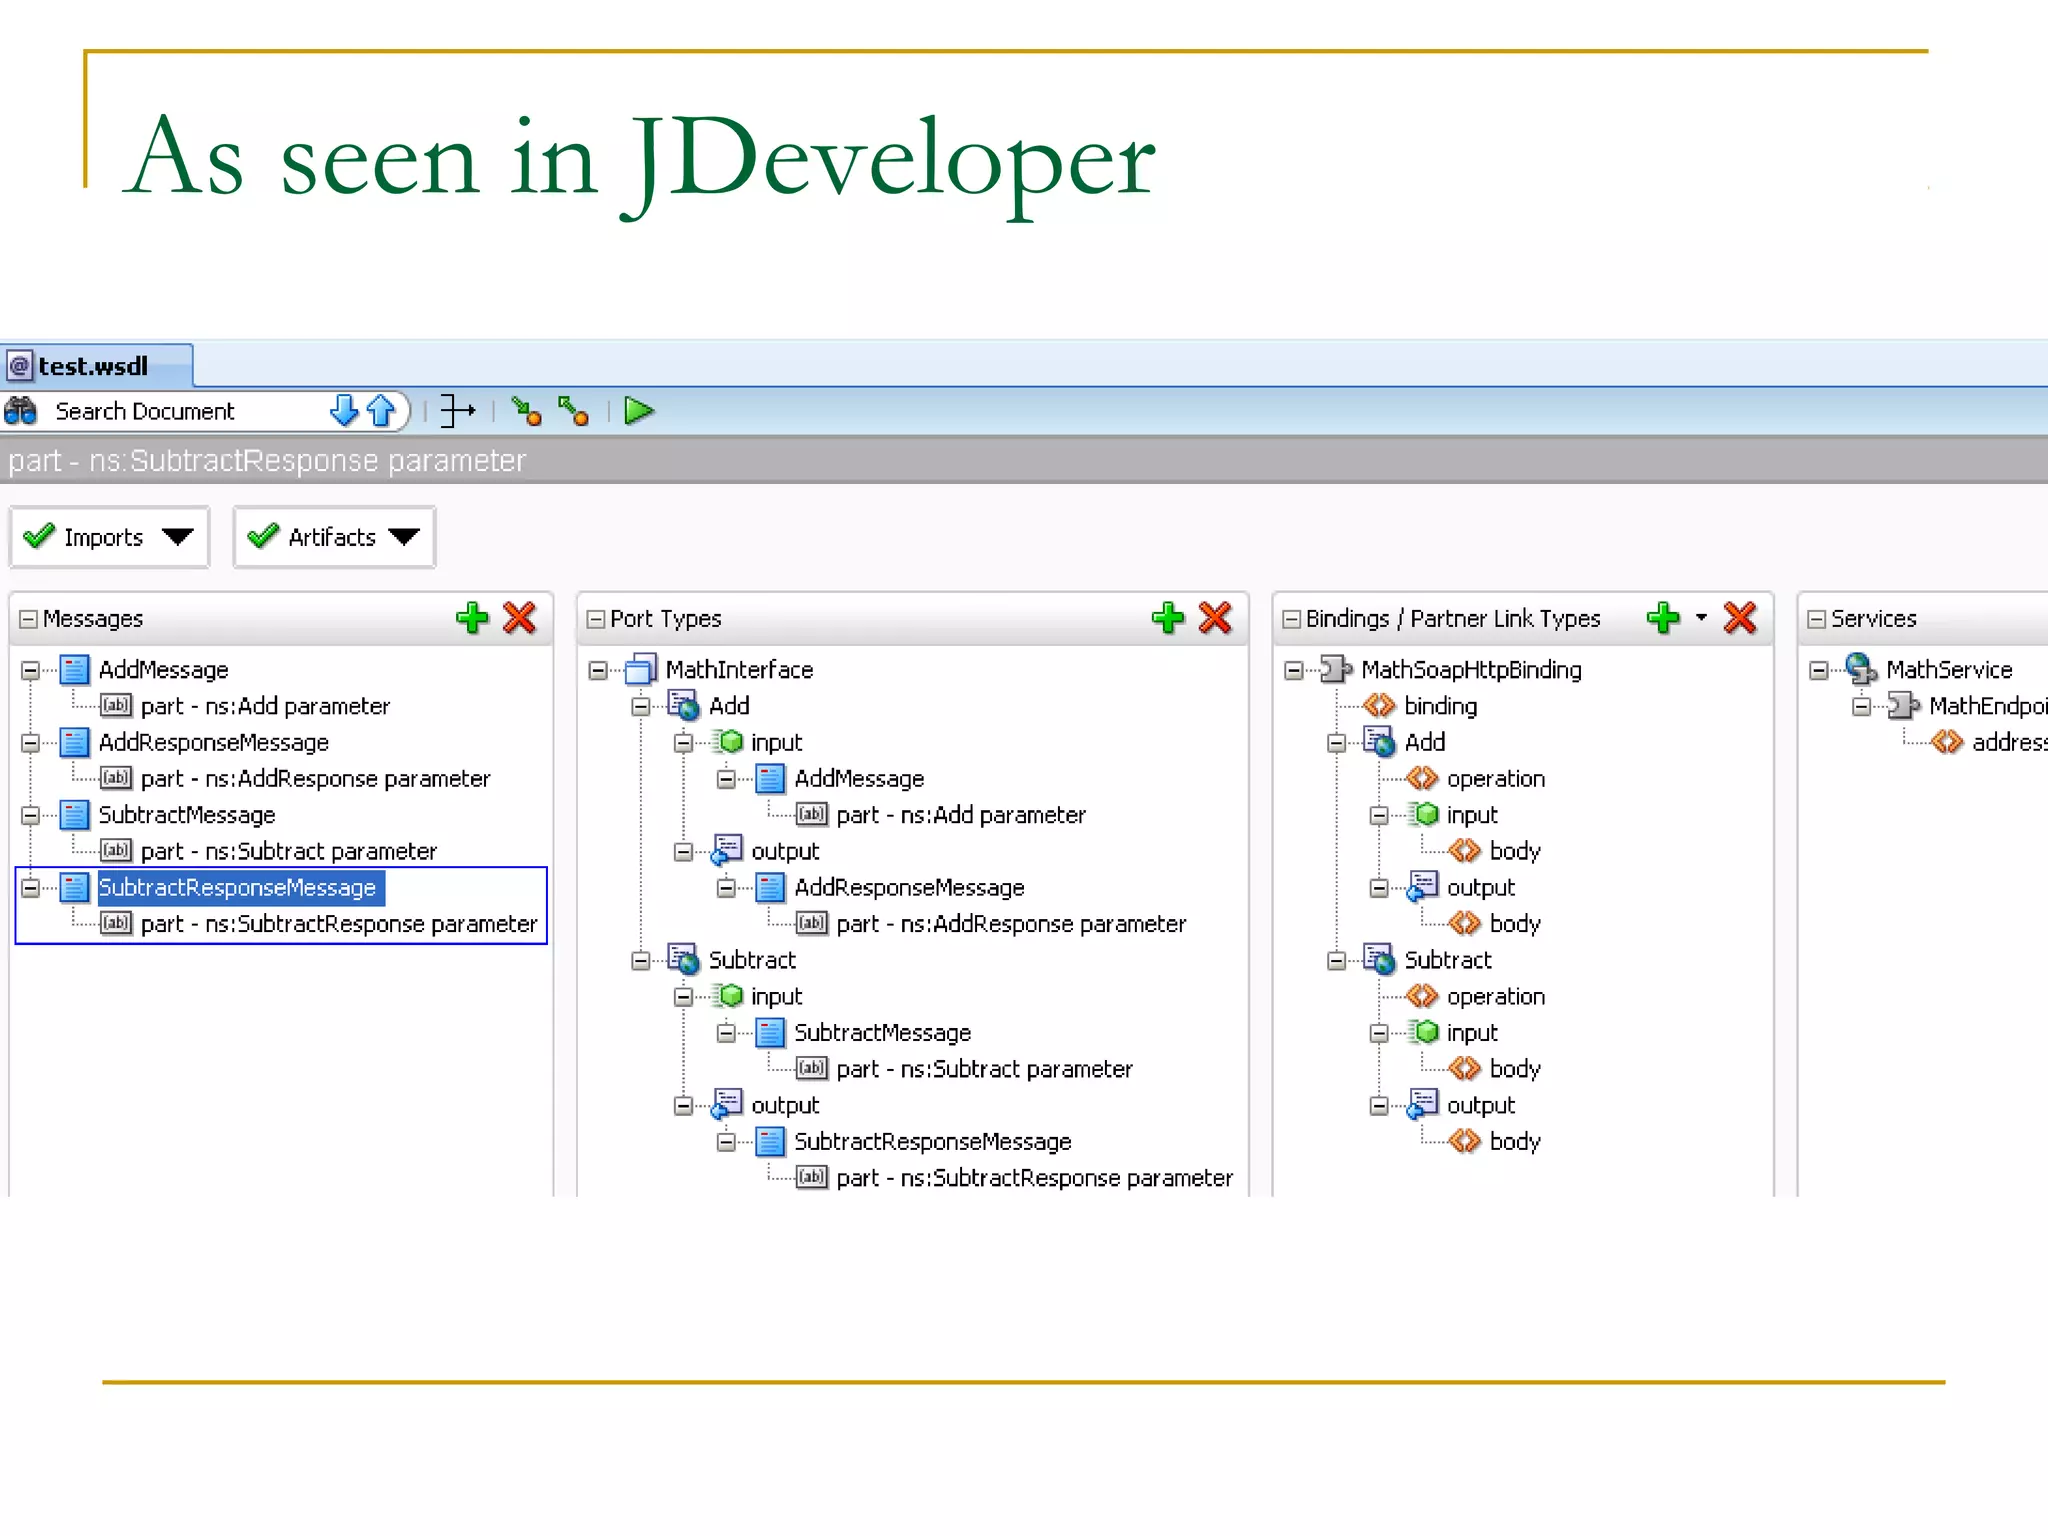Select MathService in Services panel
Screen dimensions: 2048x1536
point(1948,670)
